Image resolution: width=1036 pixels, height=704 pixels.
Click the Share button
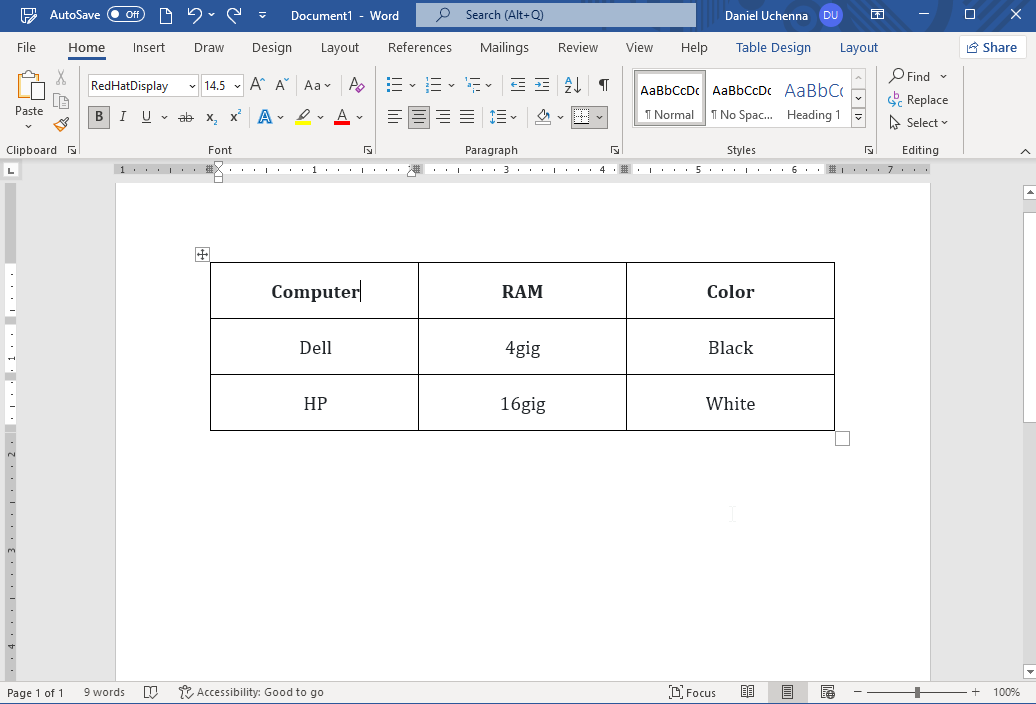point(992,47)
